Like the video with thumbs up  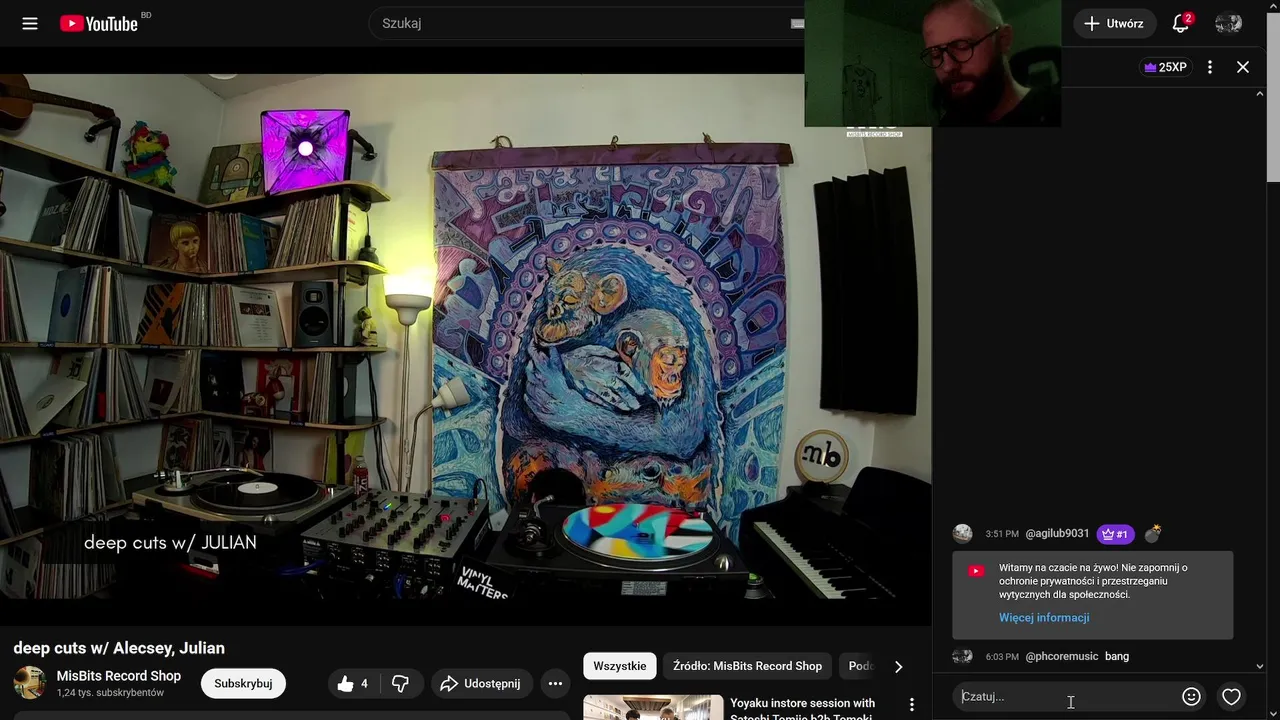tap(353, 683)
